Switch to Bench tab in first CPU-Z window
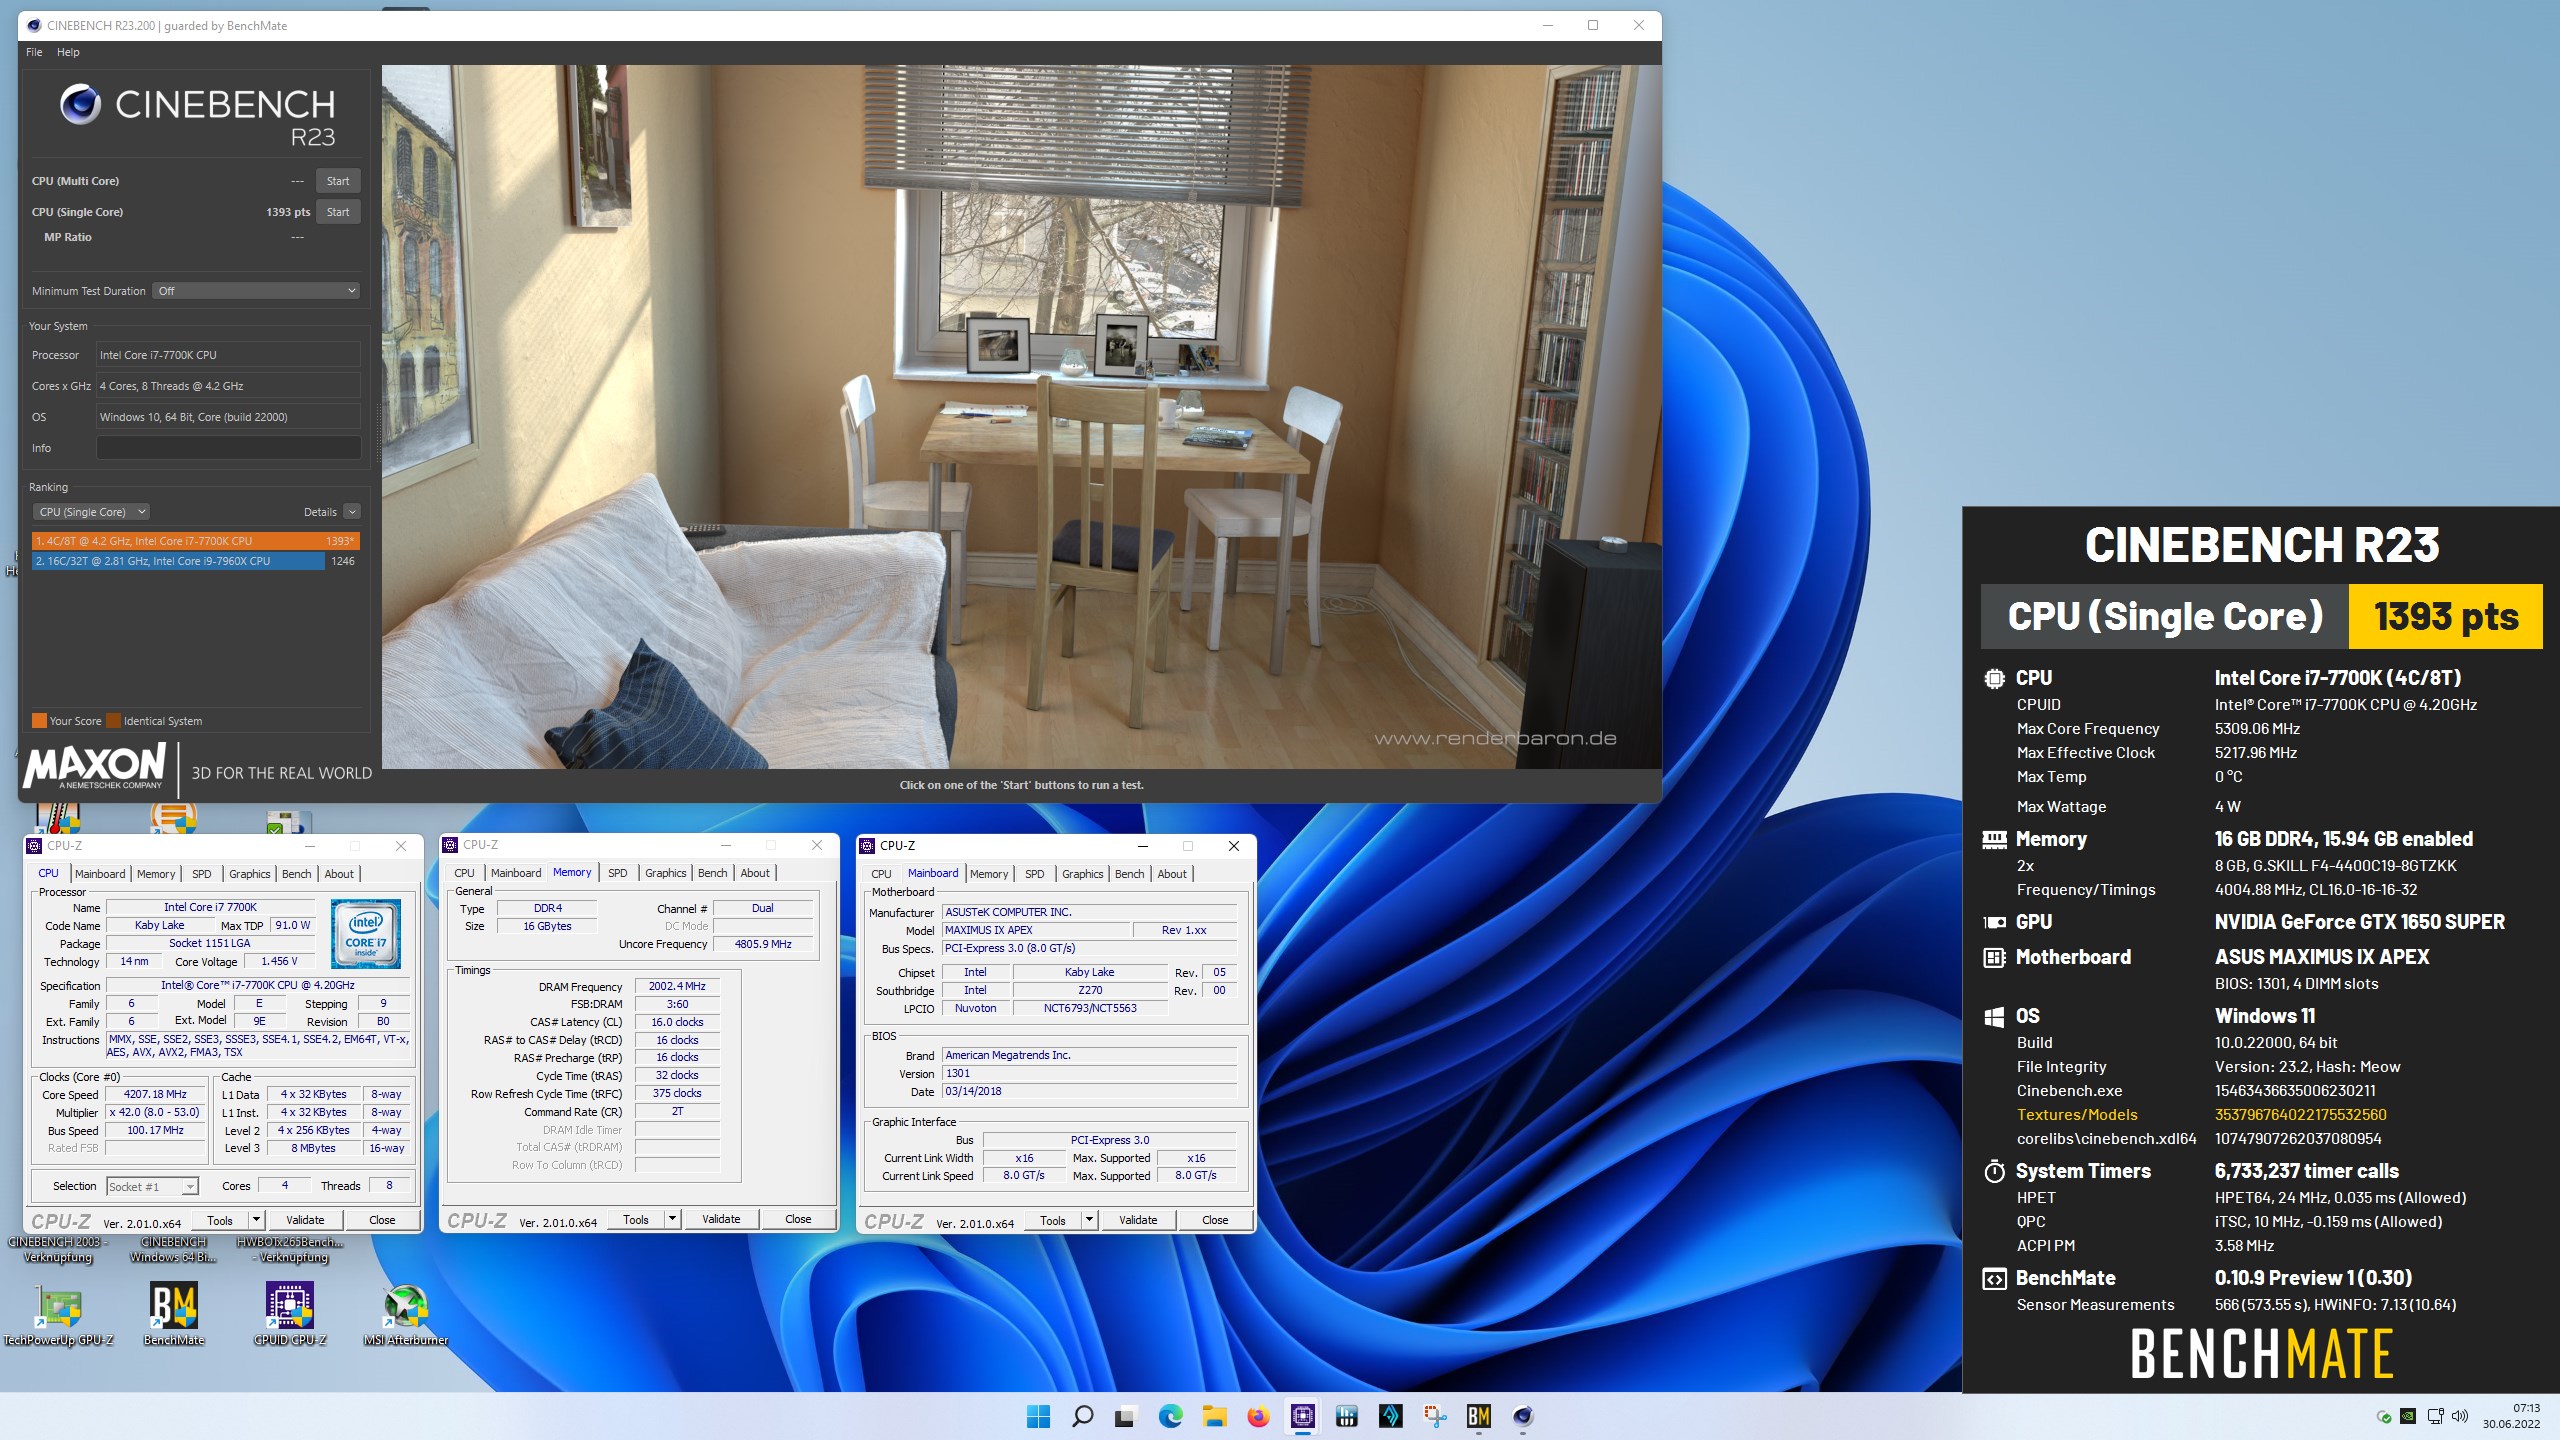2560x1440 pixels. [x=297, y=874]
